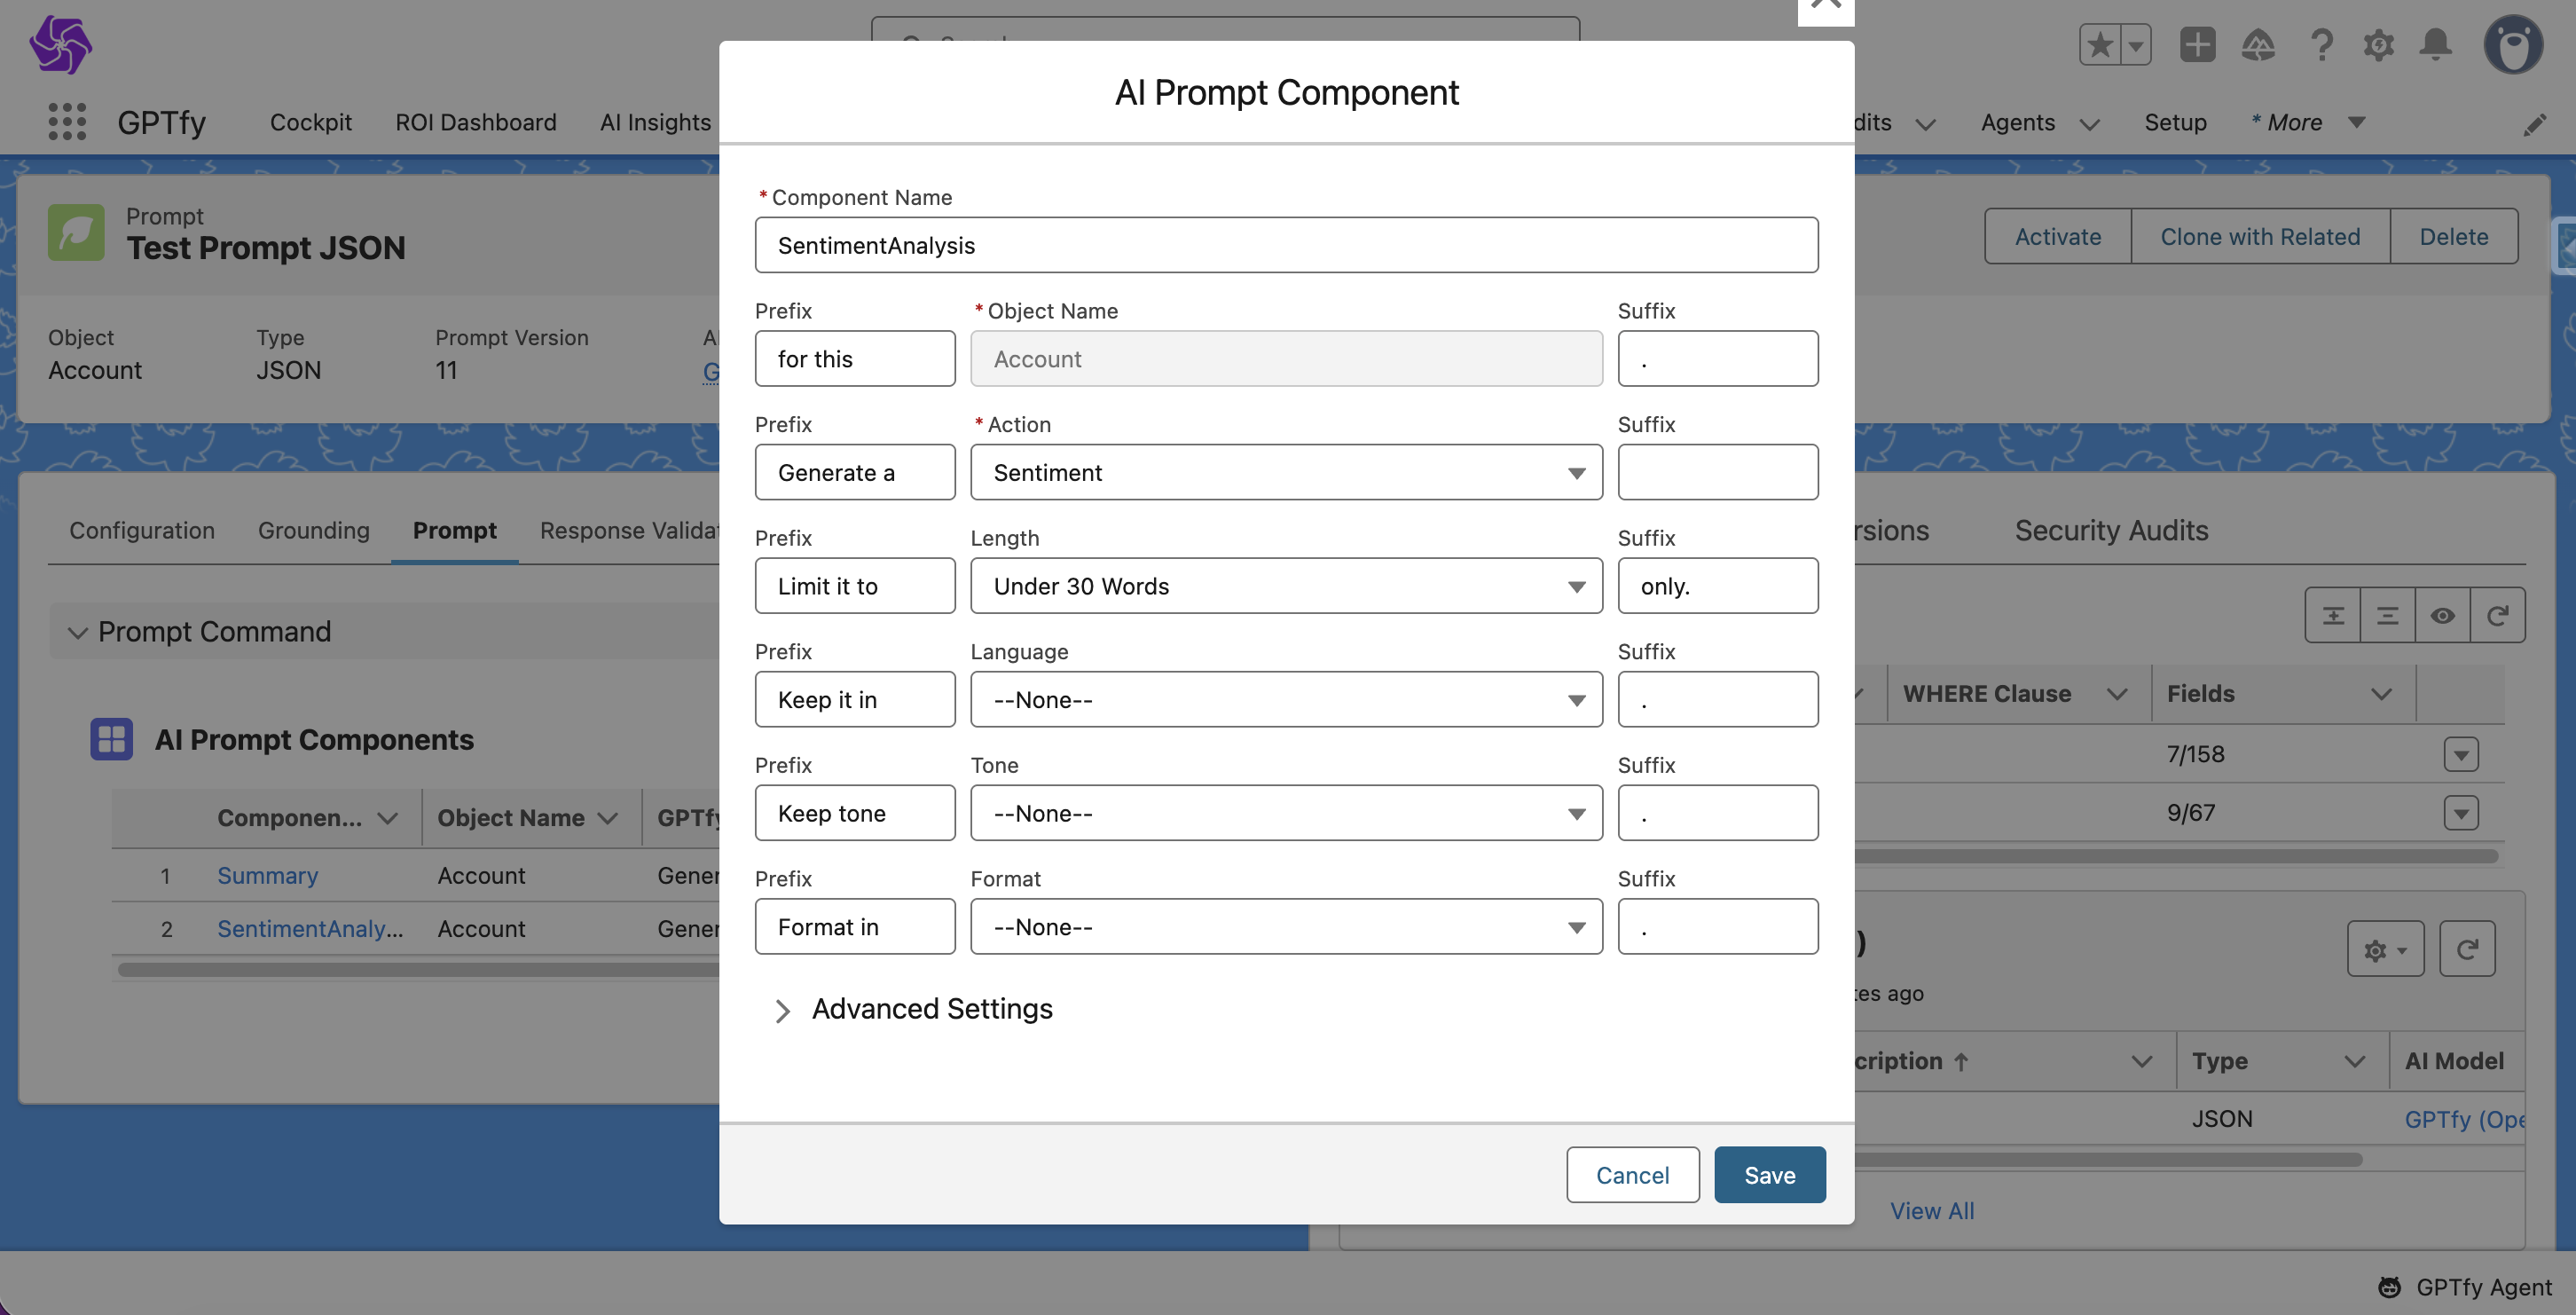Click the refresh icon in grounding toolbar
2576x1315 pixels.
click(2497, 615)
